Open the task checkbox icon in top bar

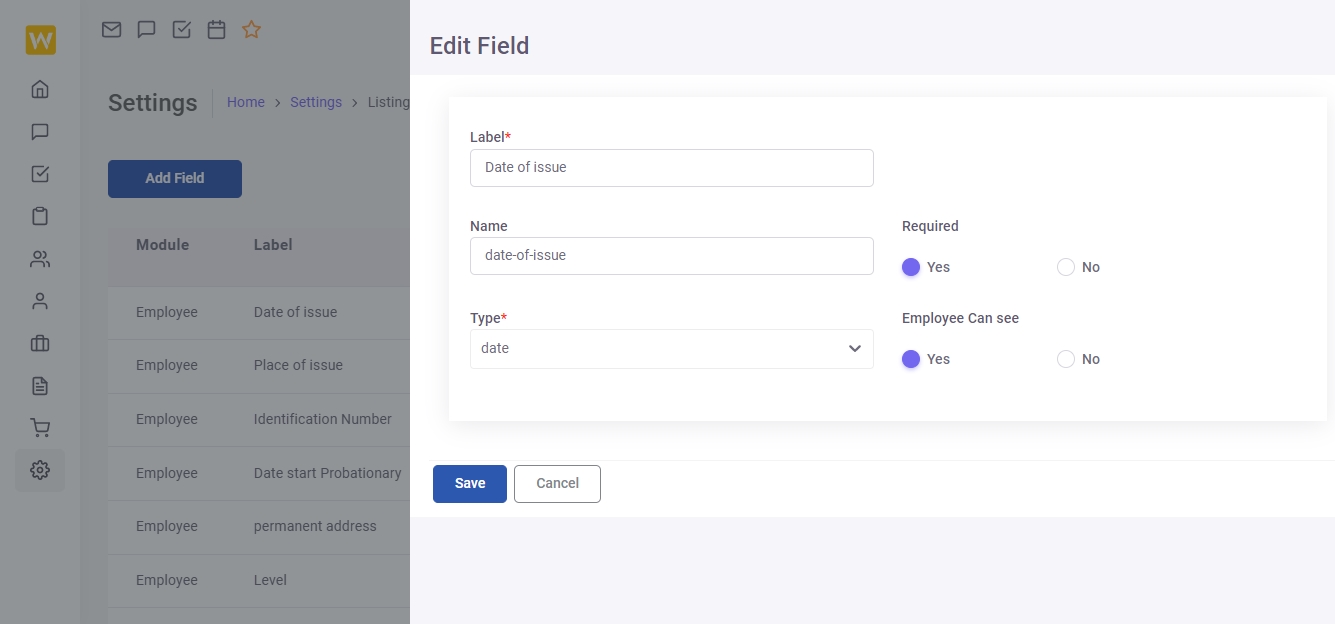point(181,30)
